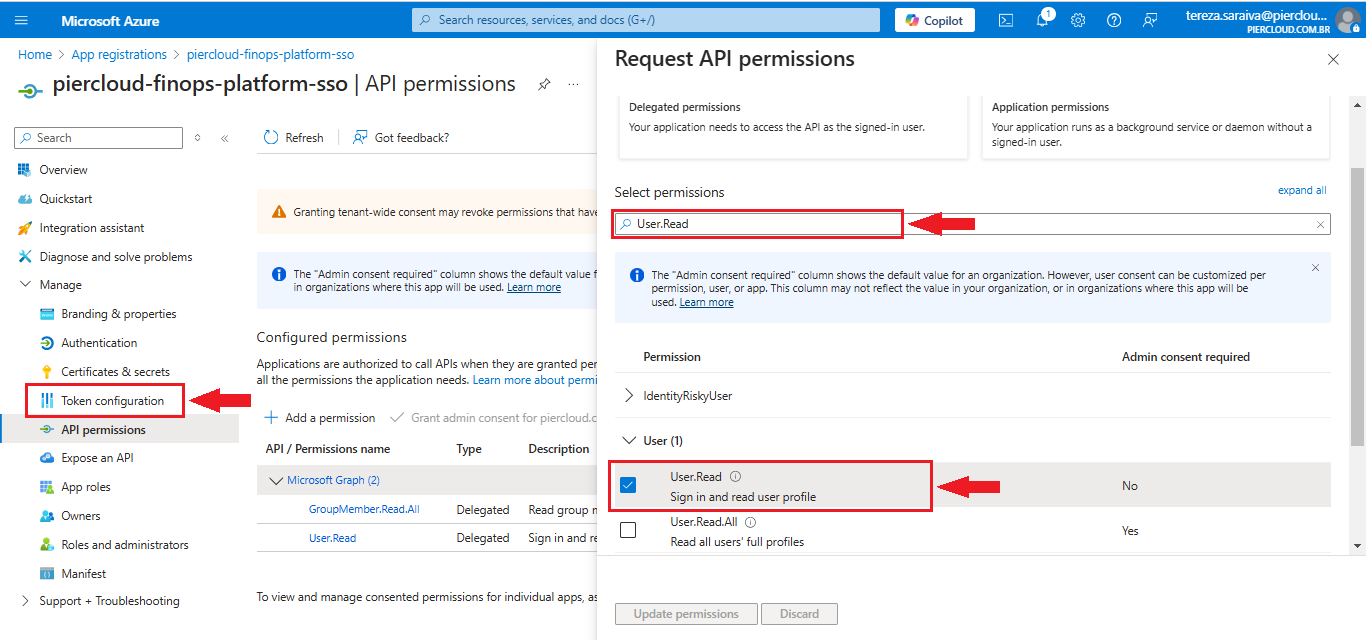Collapse the User (1) permission group
This screenshot has height=640, width=1366.
pyautogui.click(x=629, y=440)
